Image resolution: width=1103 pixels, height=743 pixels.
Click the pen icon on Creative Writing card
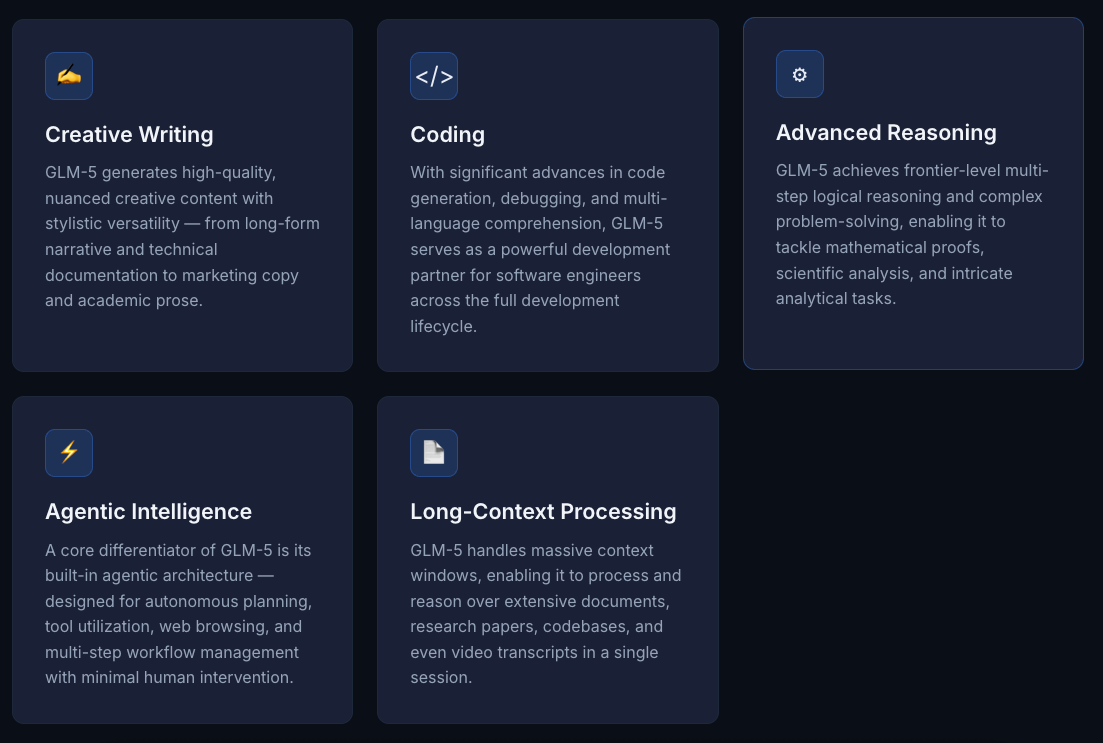[x=69, y=76]
